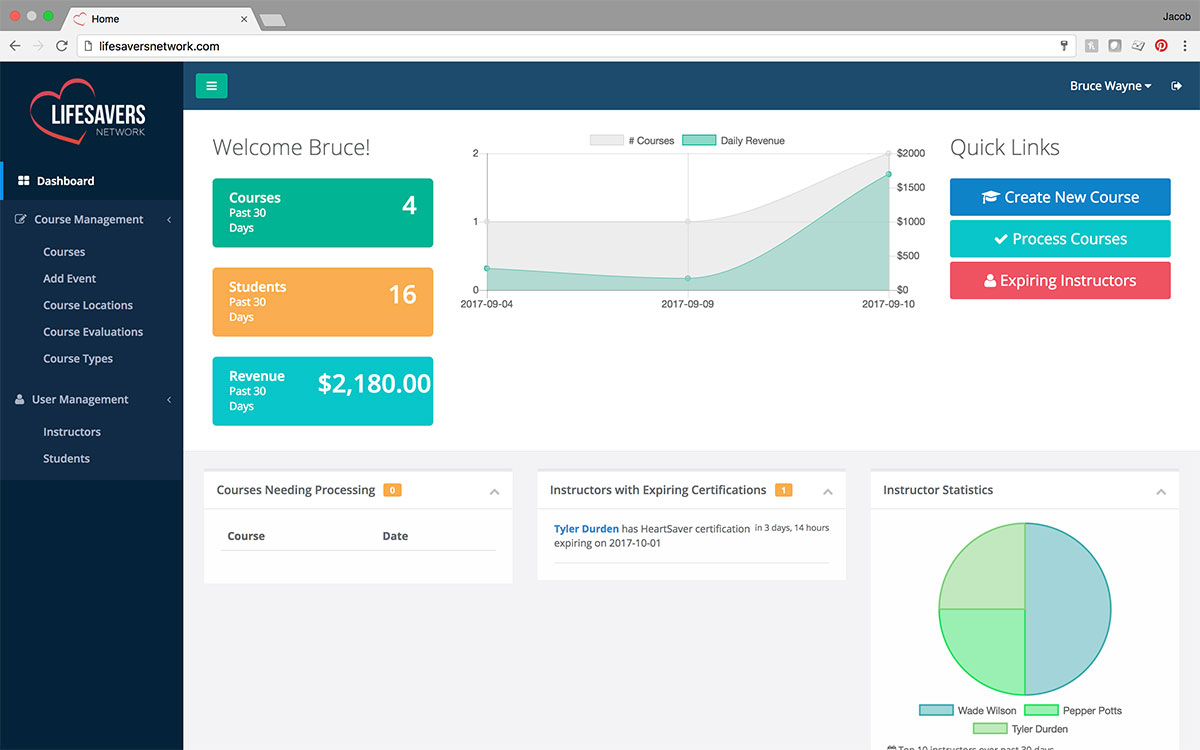
Task: Collapse the Courses Needing Processing panel
Action: coord(494,492)
